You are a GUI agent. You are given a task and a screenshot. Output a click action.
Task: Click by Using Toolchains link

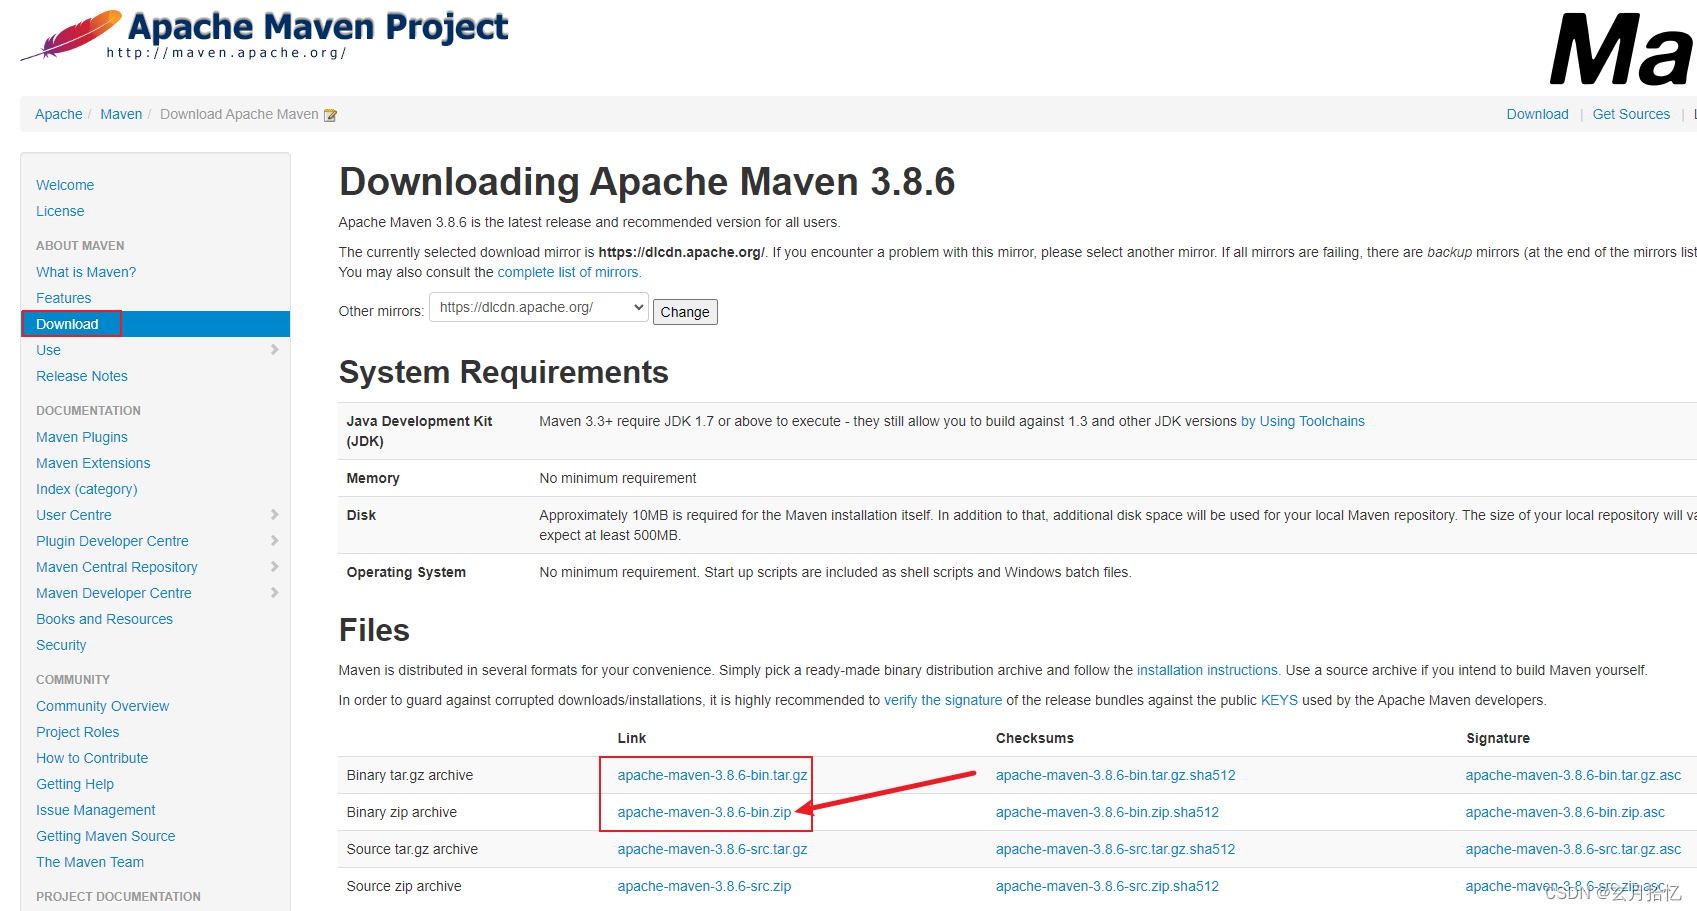tap(1303, 421)
